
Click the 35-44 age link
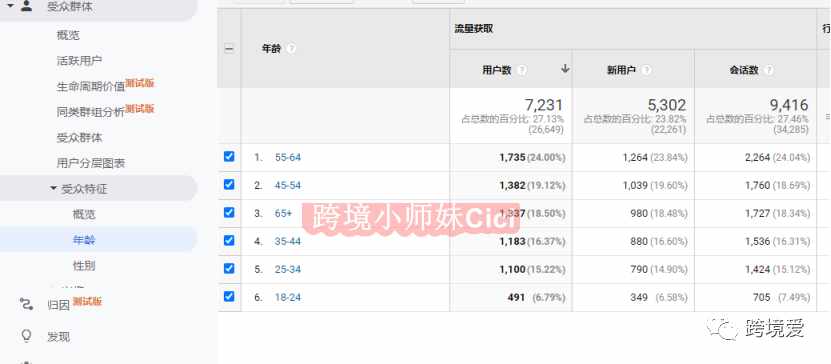point(288,242)
